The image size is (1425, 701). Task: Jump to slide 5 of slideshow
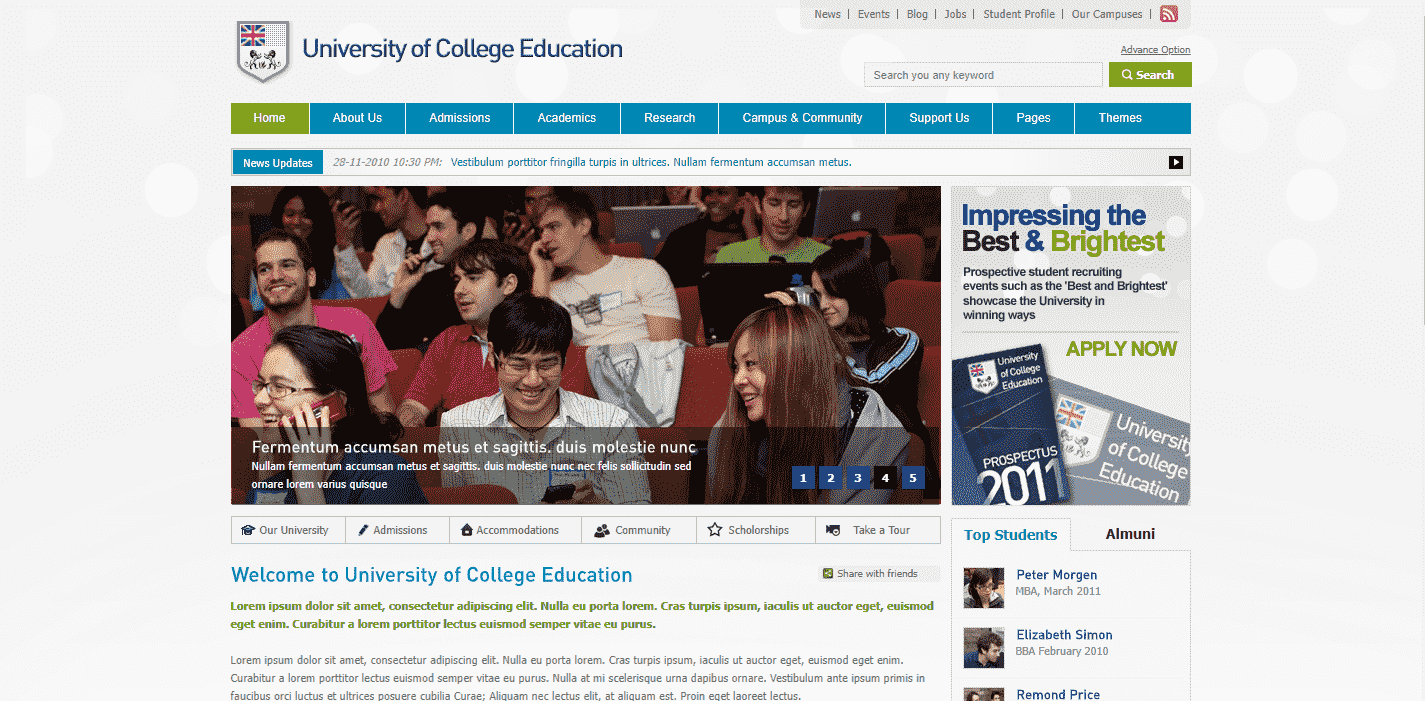tap(911, 478)
